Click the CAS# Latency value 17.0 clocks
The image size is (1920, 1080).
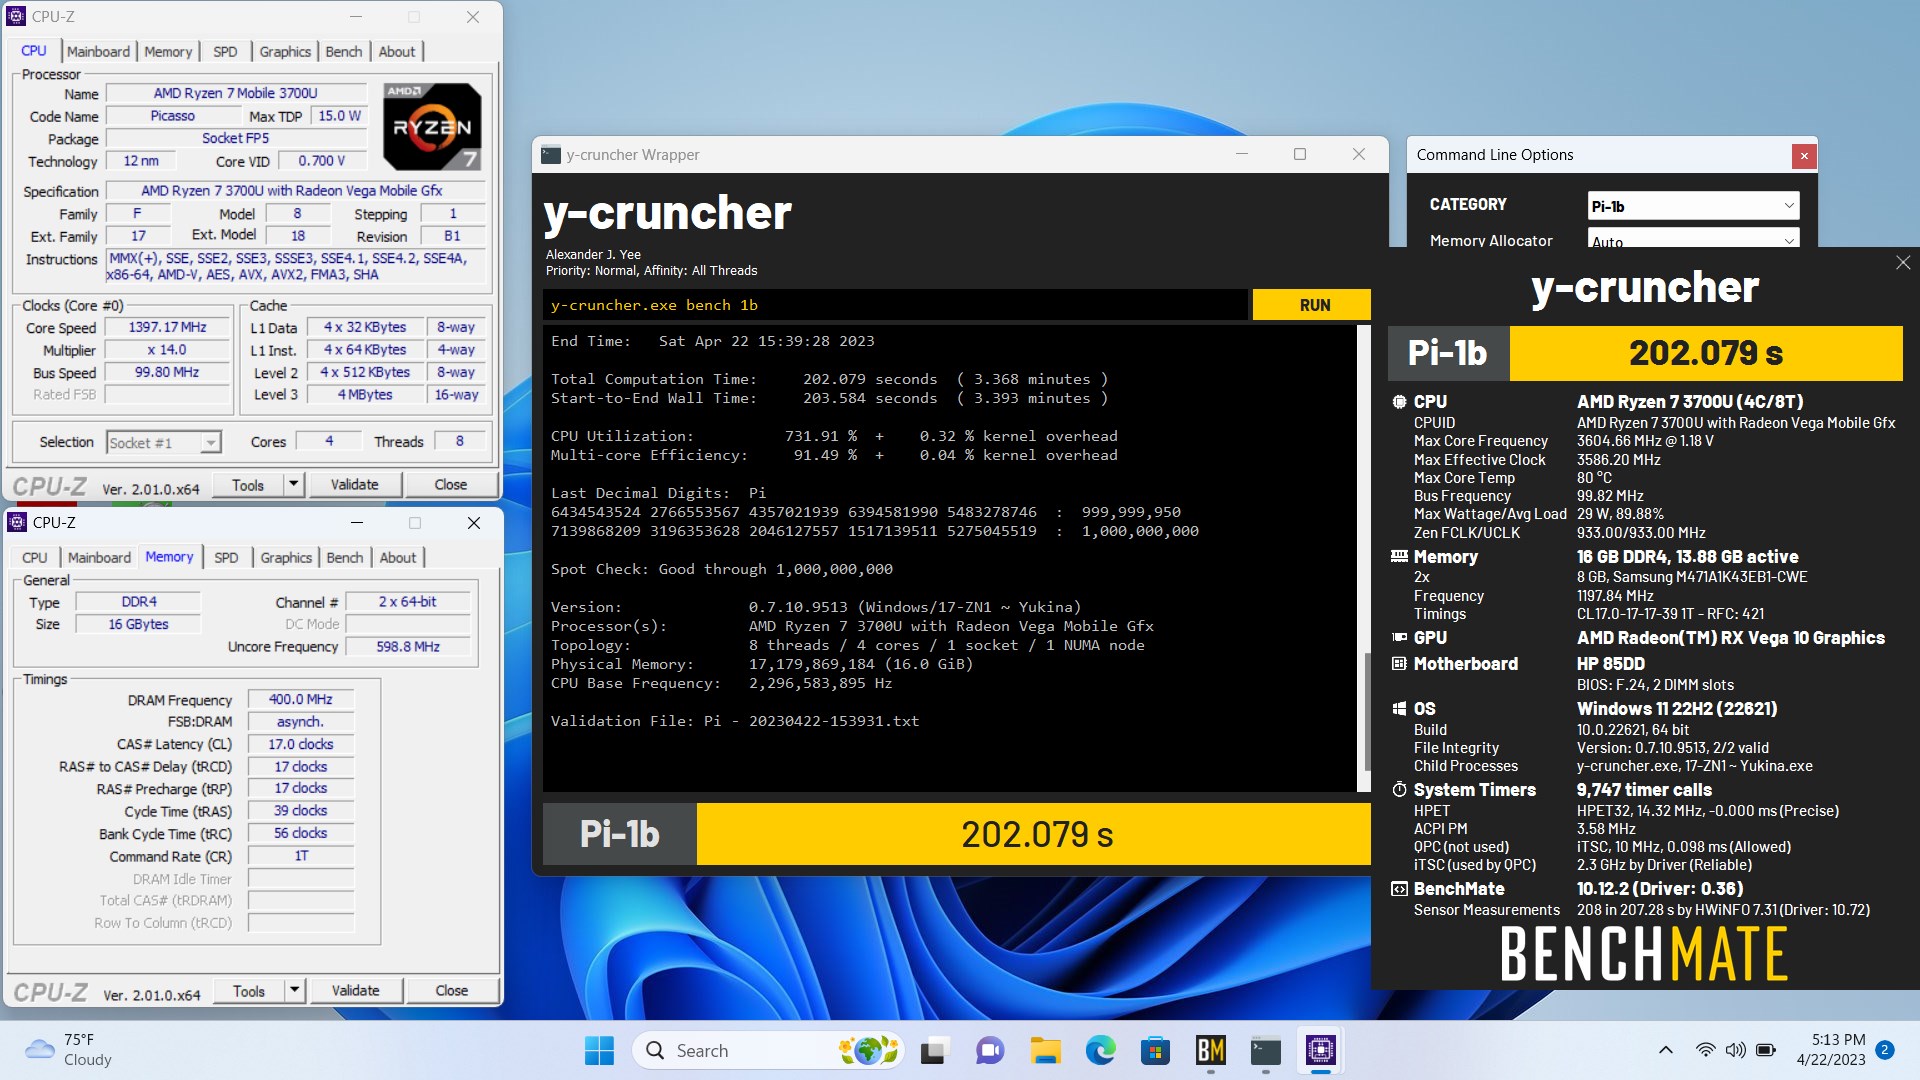click(x=300, y=744)
